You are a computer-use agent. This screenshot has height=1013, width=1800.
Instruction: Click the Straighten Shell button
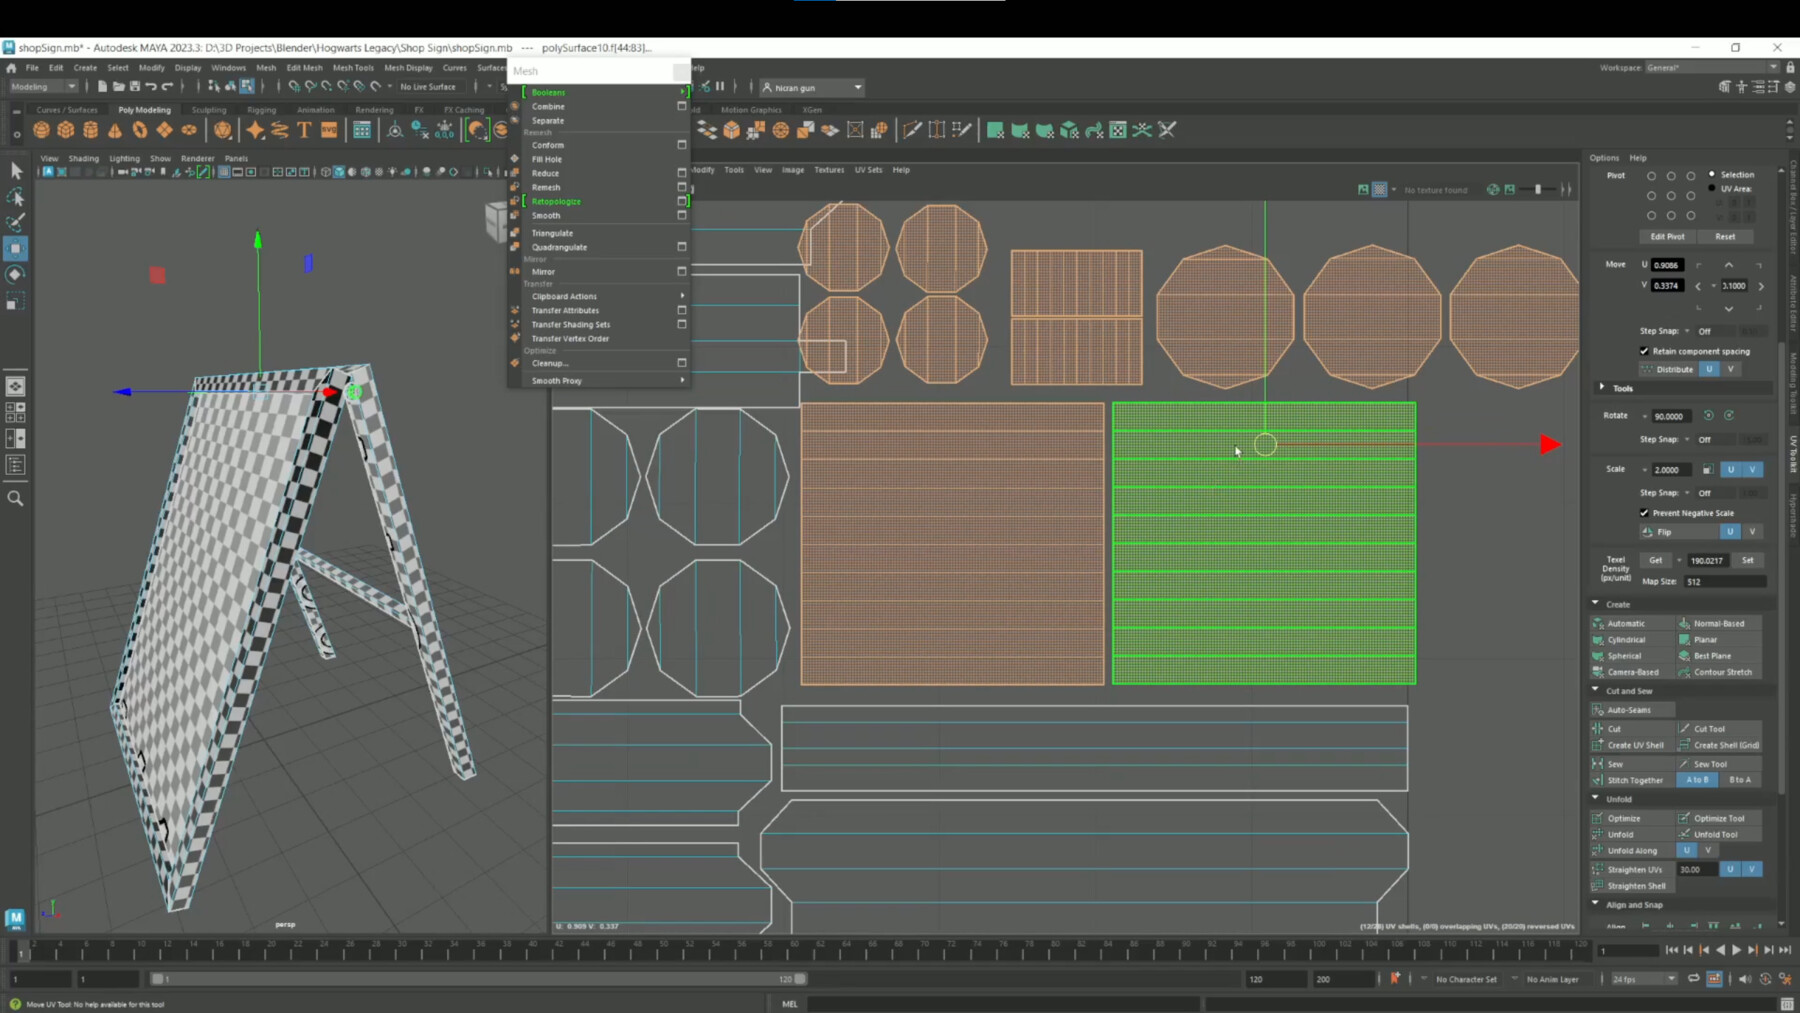[1636, 886]
